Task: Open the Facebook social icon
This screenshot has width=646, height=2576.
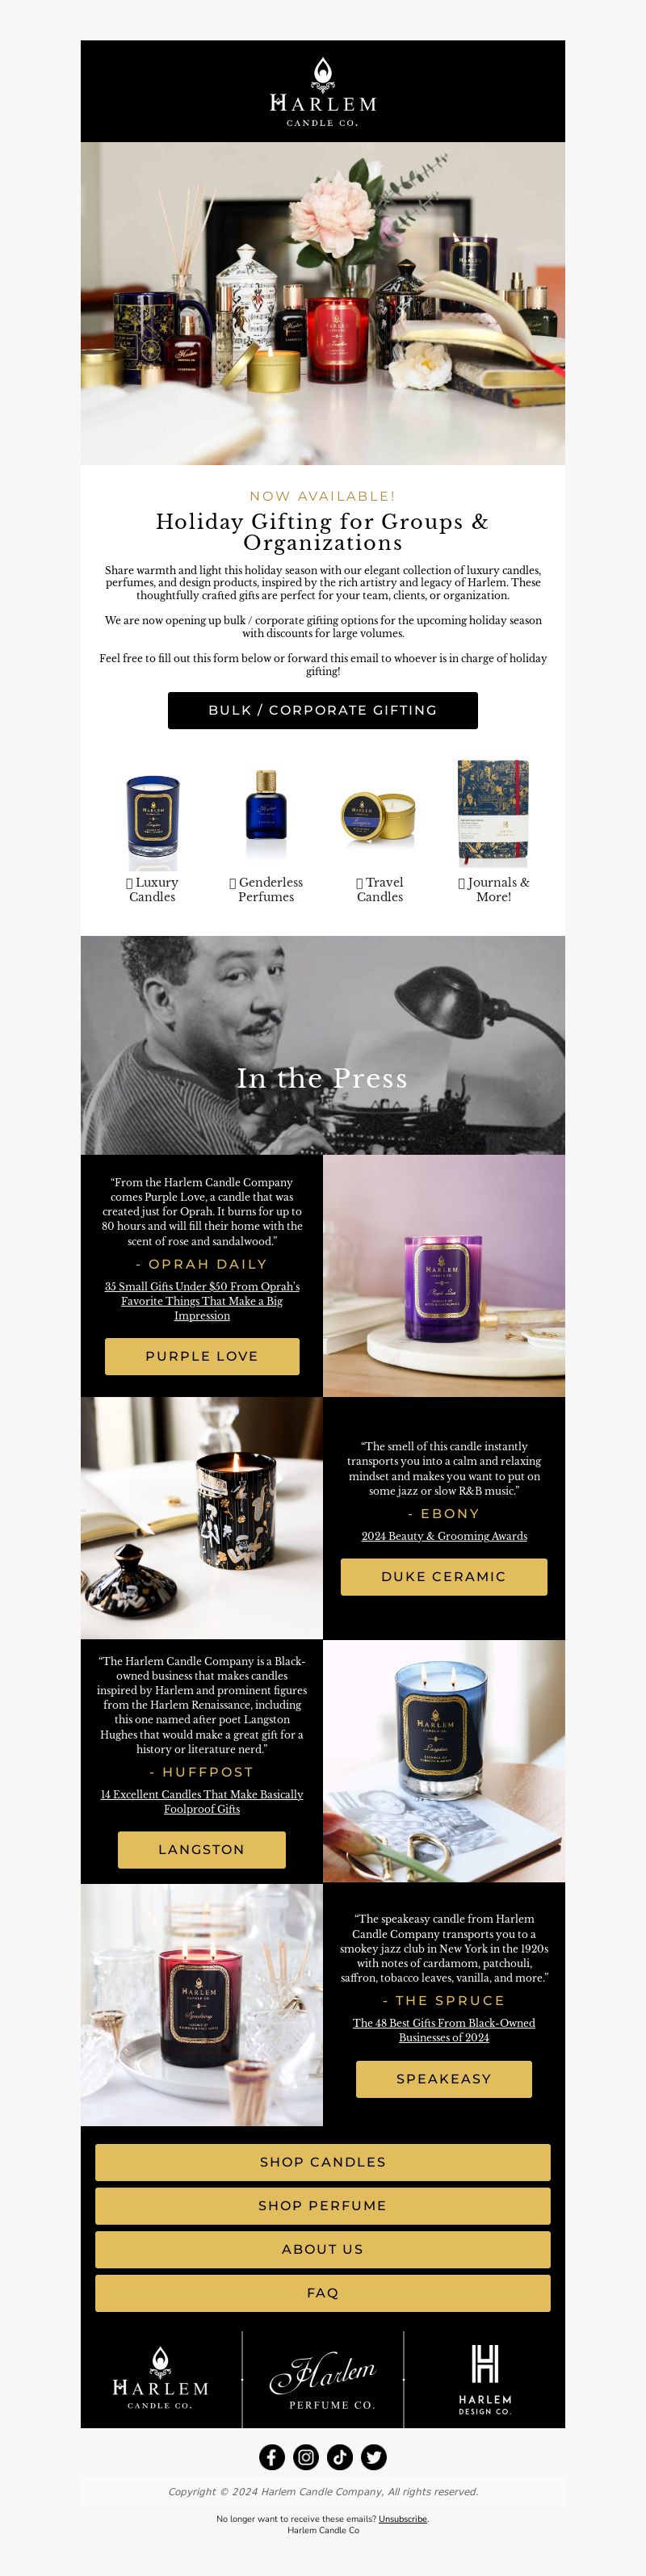Action: [272, 2457]
